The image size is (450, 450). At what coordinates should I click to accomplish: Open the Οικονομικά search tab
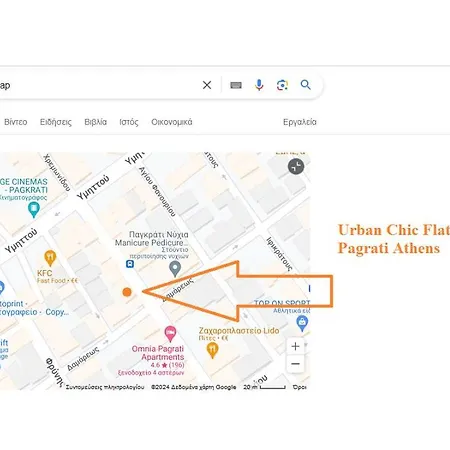coord(172,122)
